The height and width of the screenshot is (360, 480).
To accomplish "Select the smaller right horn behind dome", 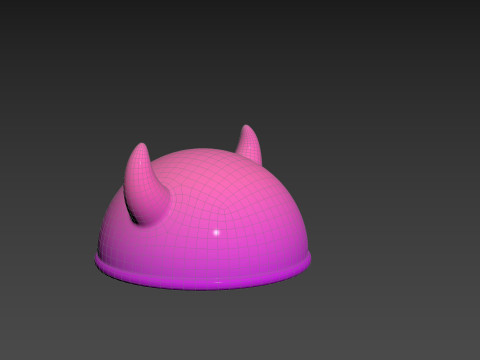I will (x=249, y=144).
